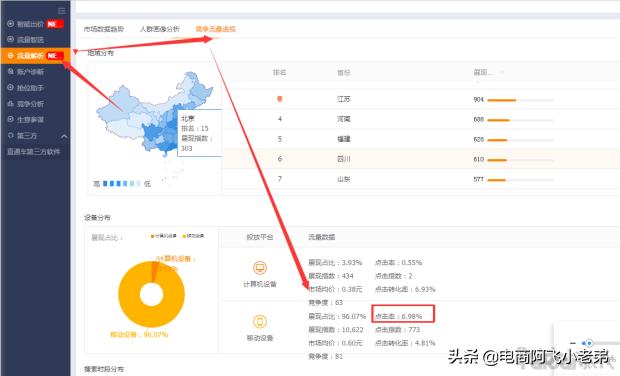
Task: Click the lightest map legend swatch
Action: (x=138, y=183)
